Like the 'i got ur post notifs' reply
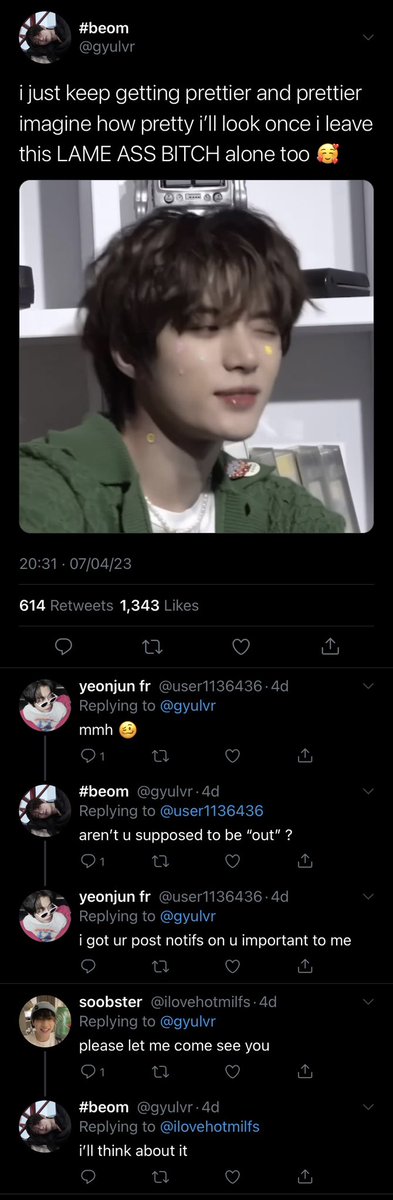This screenshot has width=393, height=1200. pos(232,966)
